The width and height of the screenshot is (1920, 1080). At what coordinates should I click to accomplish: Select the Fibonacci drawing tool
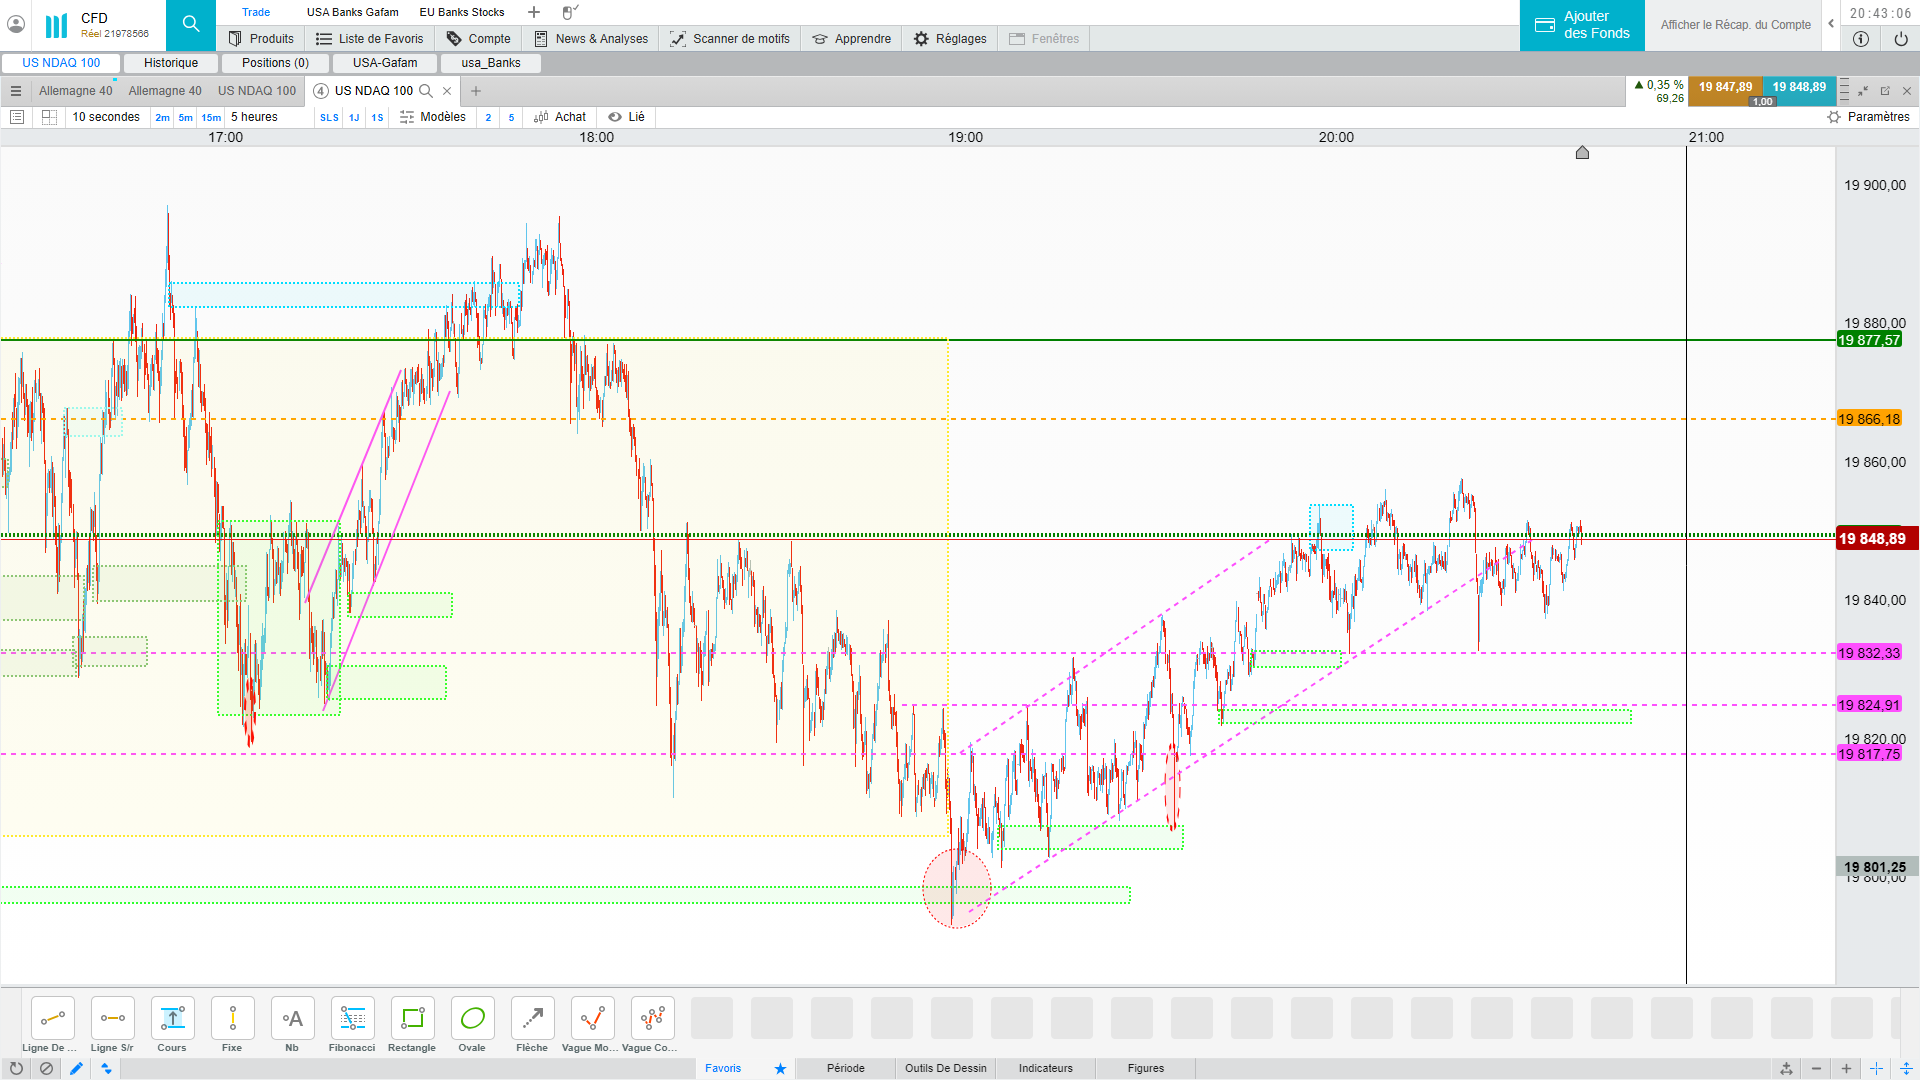[352, 1019]
